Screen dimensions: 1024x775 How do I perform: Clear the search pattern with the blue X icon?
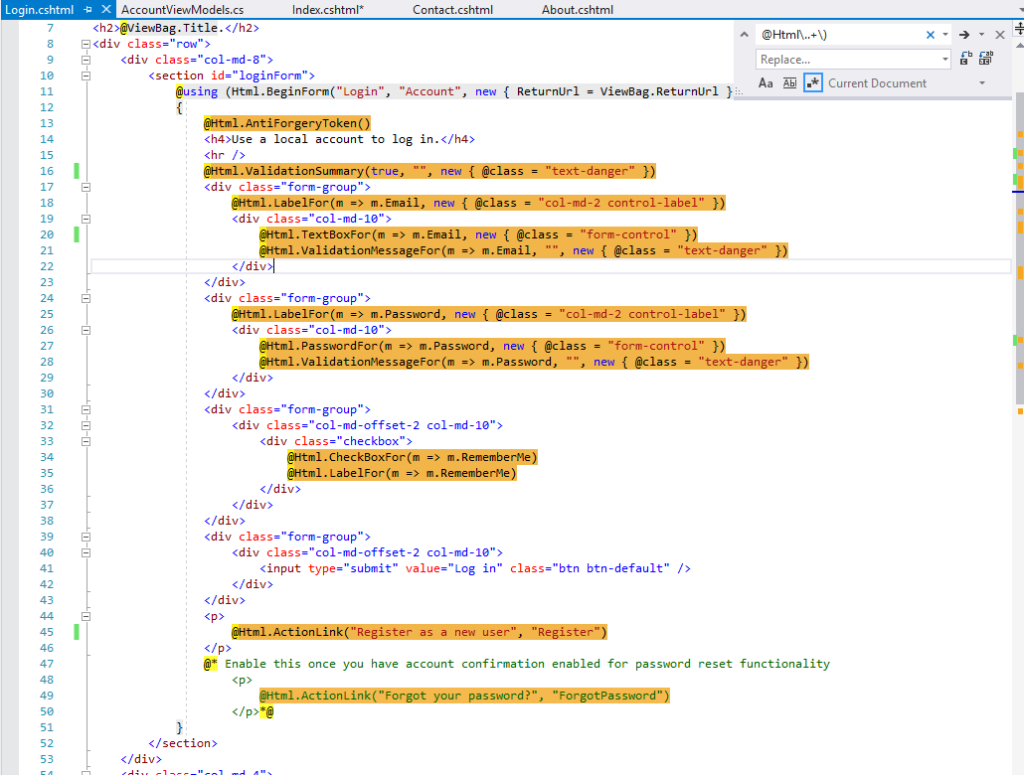click(929, 33)
